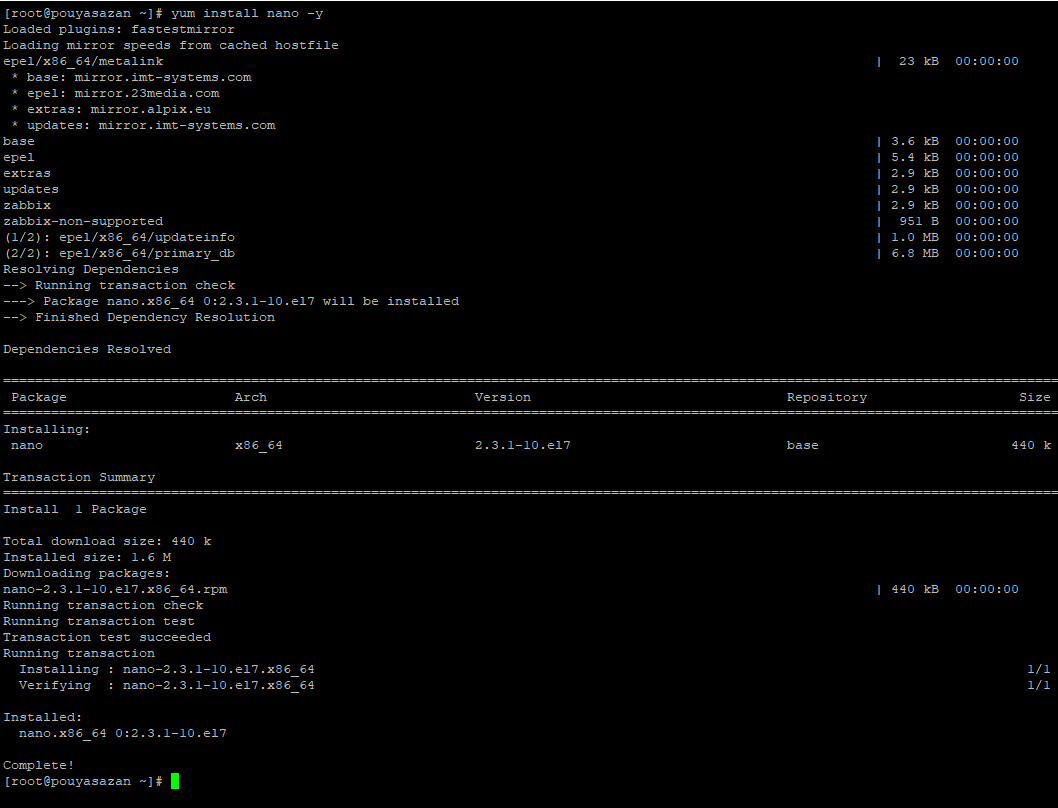Screen dimensions: 1058x808
Task: Click the 'Dependencies Resolved' text
Action: click(87, 349)
